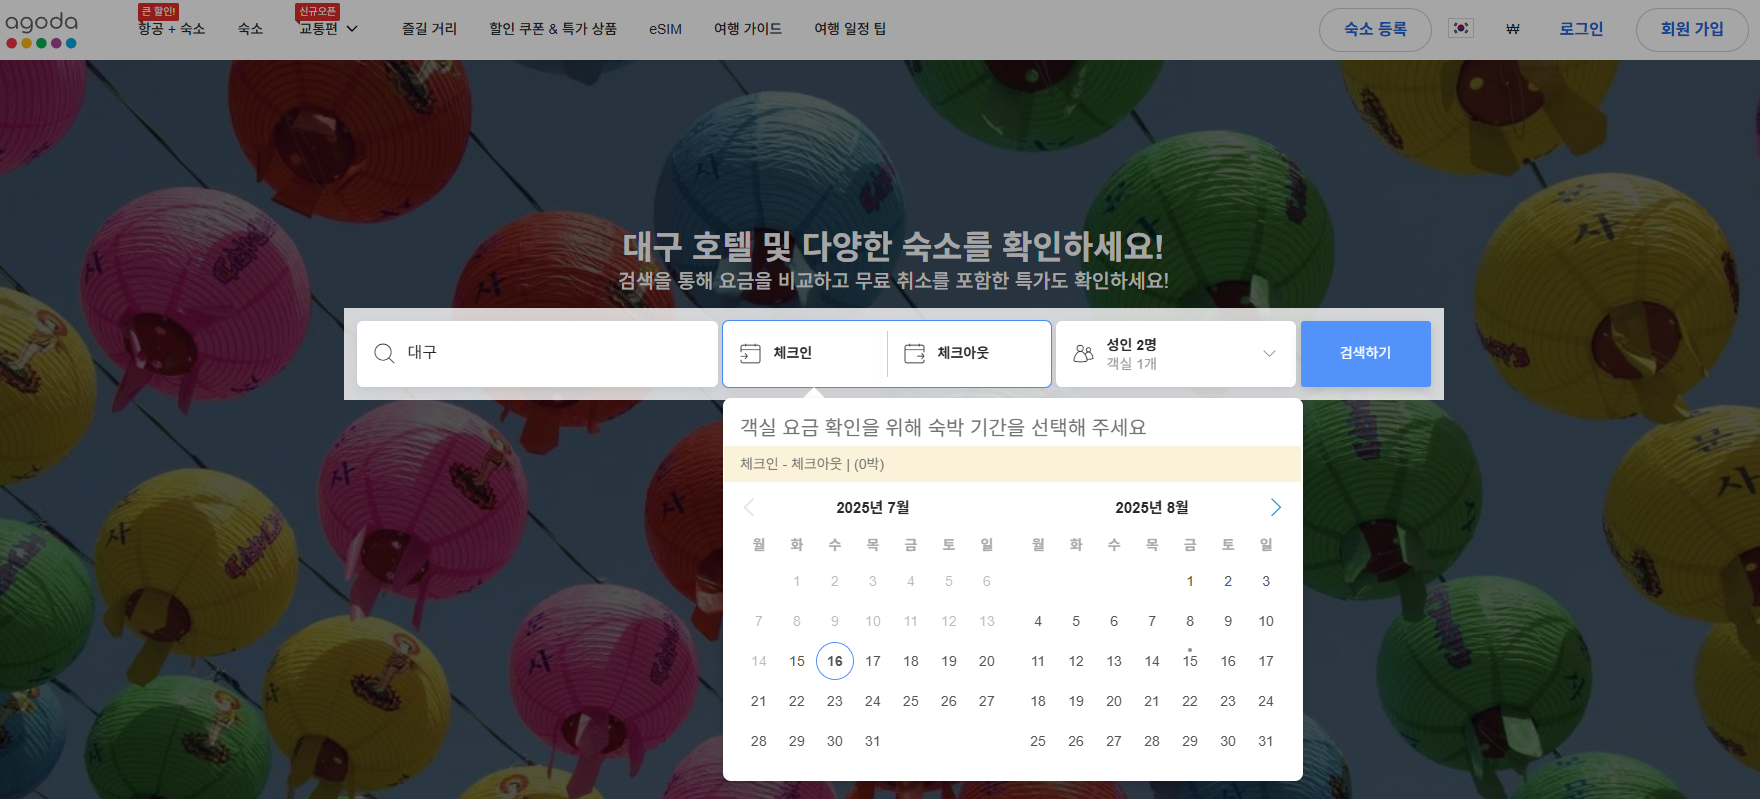Expand the 교통편 menu chevron
The width and height of the screenshot is (1760, 799).
point(352,29)
